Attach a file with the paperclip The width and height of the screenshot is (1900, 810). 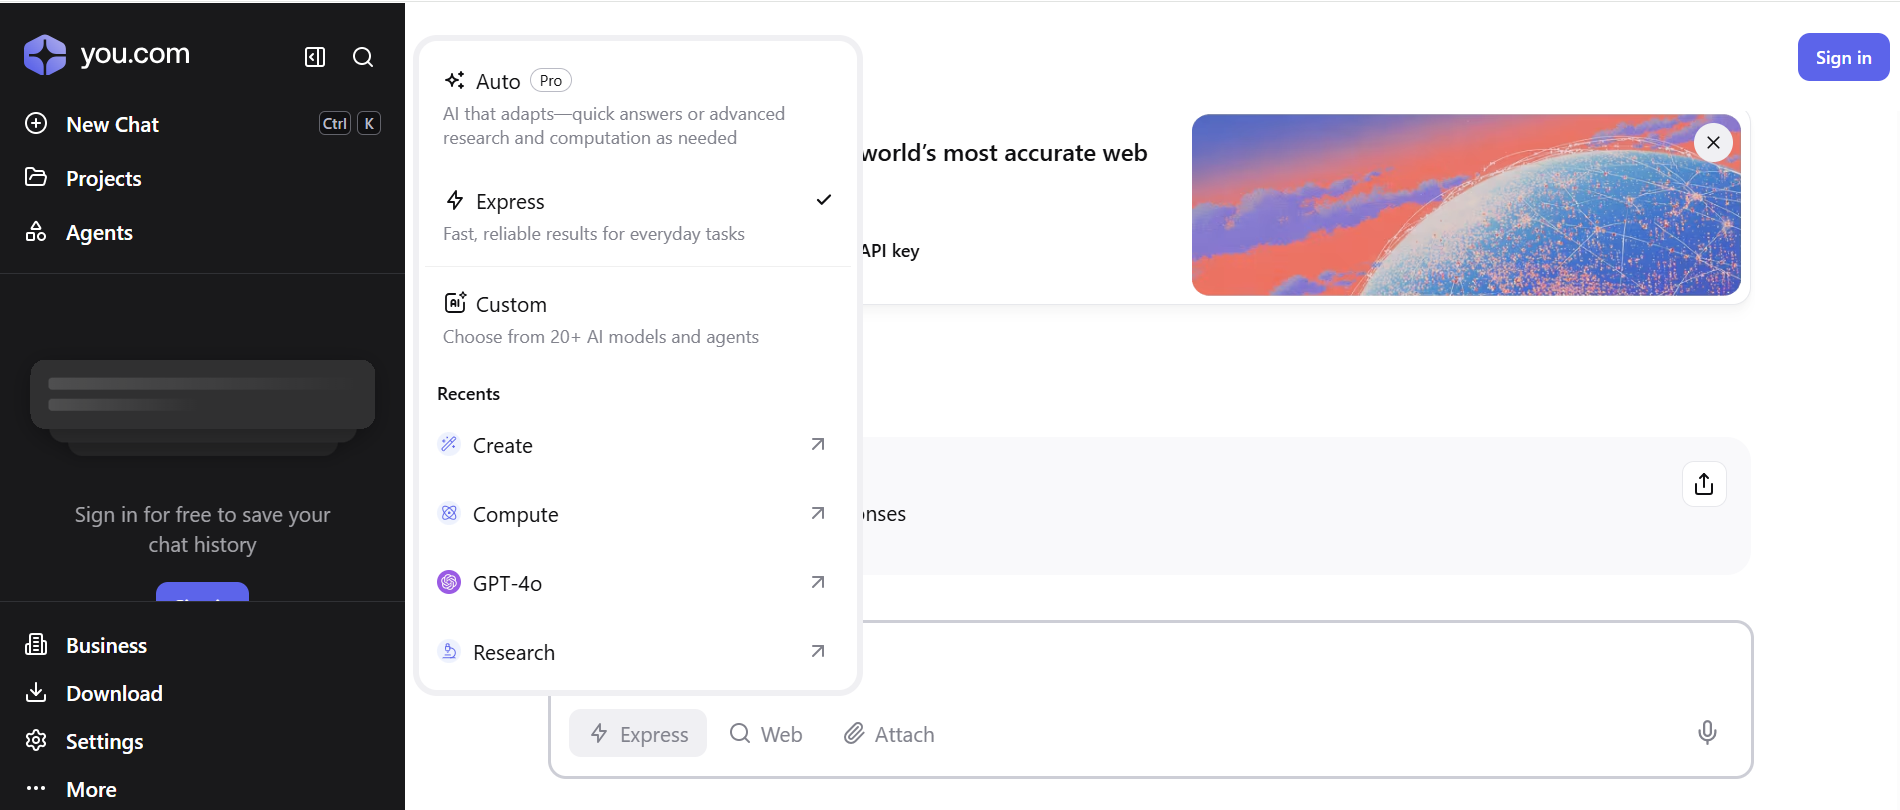pos(888,733)
